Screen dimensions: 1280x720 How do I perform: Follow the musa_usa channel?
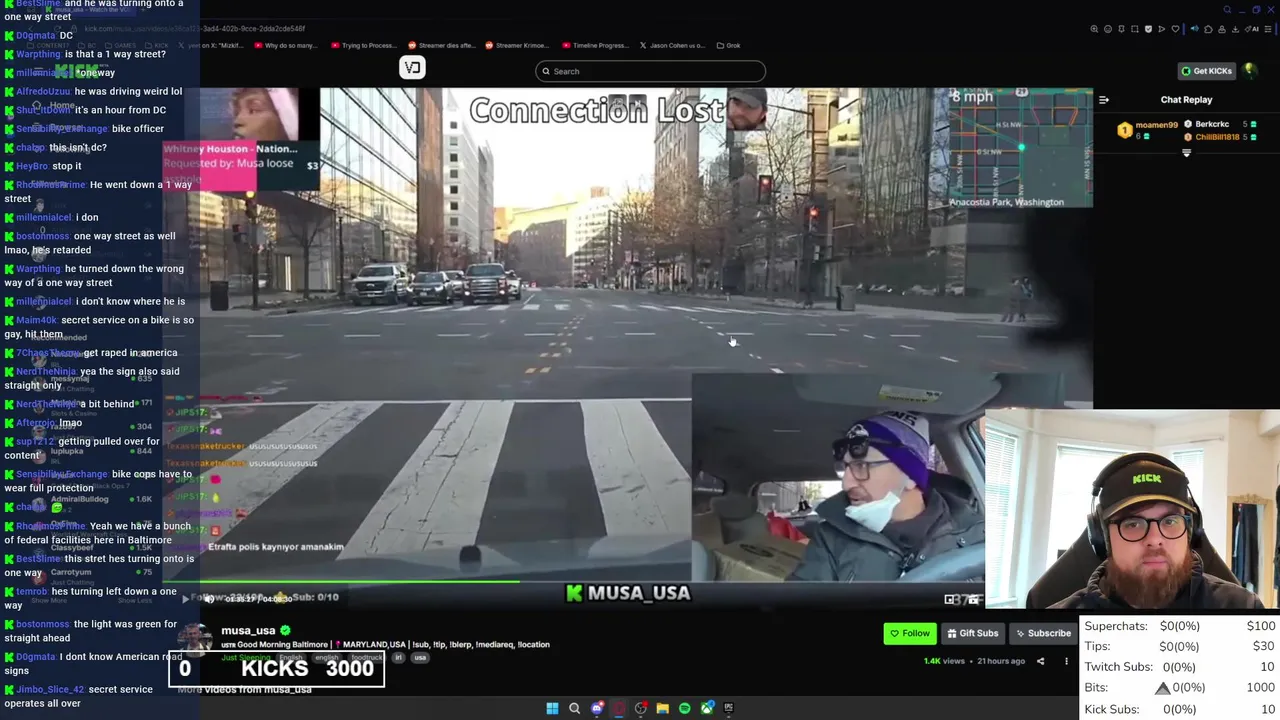coord(910,633)
